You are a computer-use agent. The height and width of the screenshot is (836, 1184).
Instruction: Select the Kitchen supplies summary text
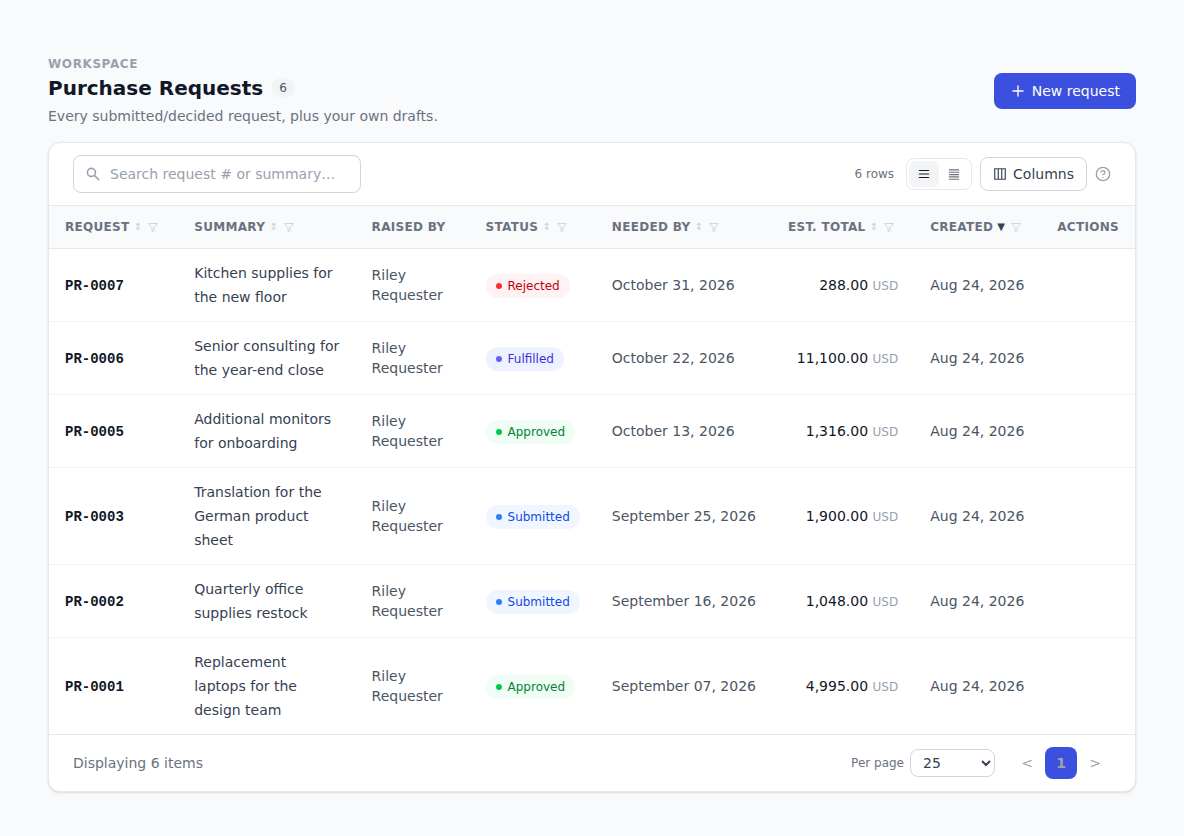click(x=263, y=285)
